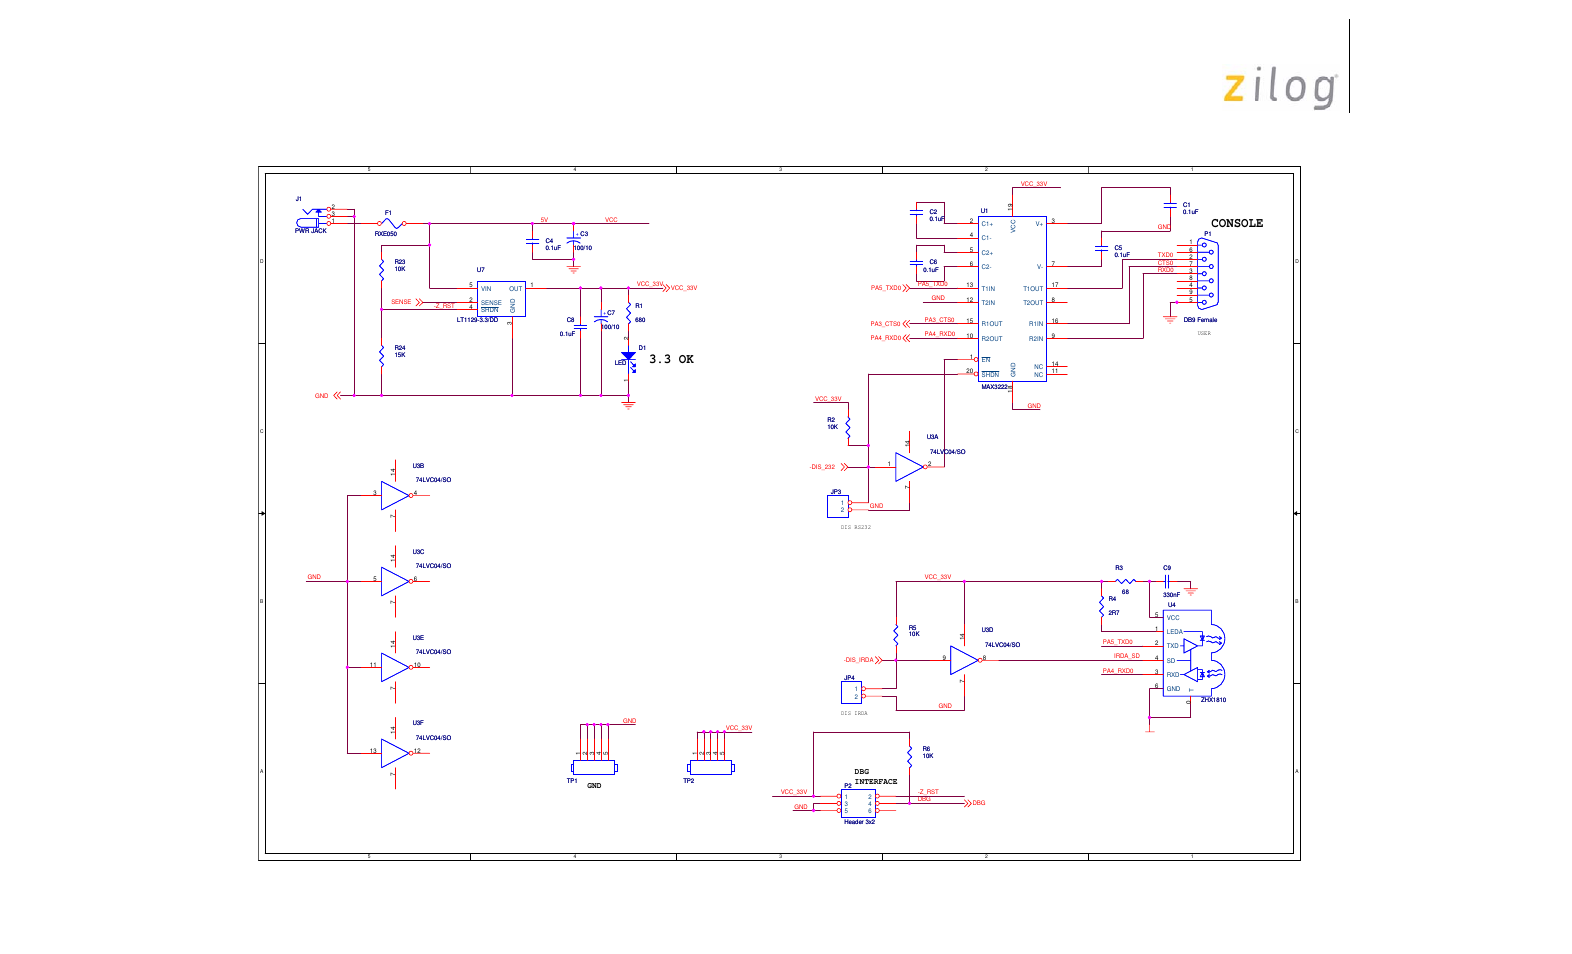Click the Zilog logo

click(1281, 88)
